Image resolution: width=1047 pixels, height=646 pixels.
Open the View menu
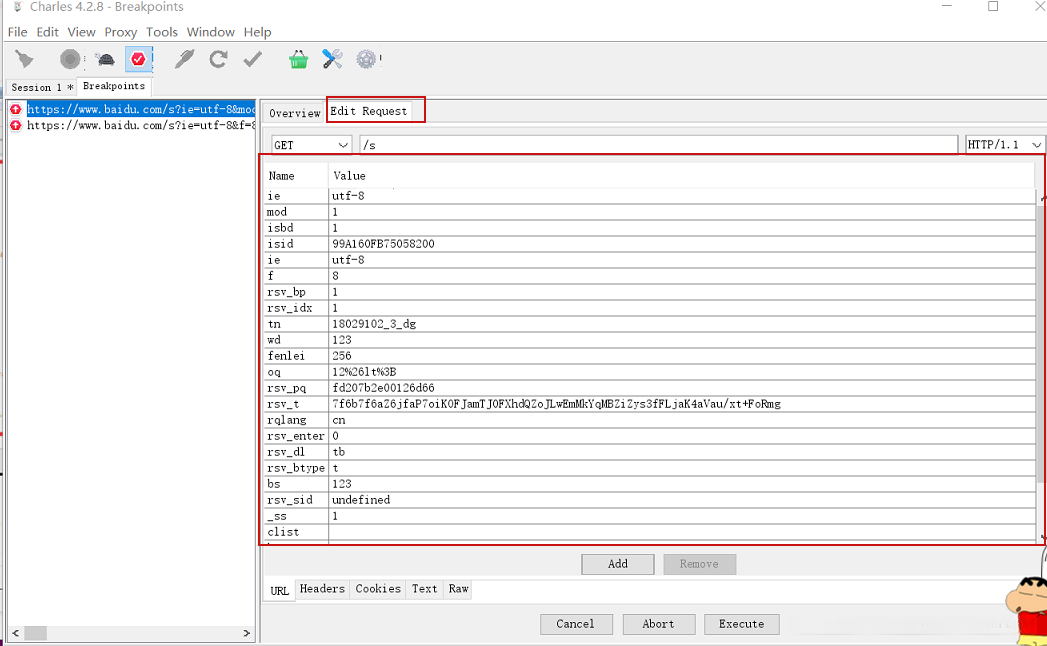81,32
